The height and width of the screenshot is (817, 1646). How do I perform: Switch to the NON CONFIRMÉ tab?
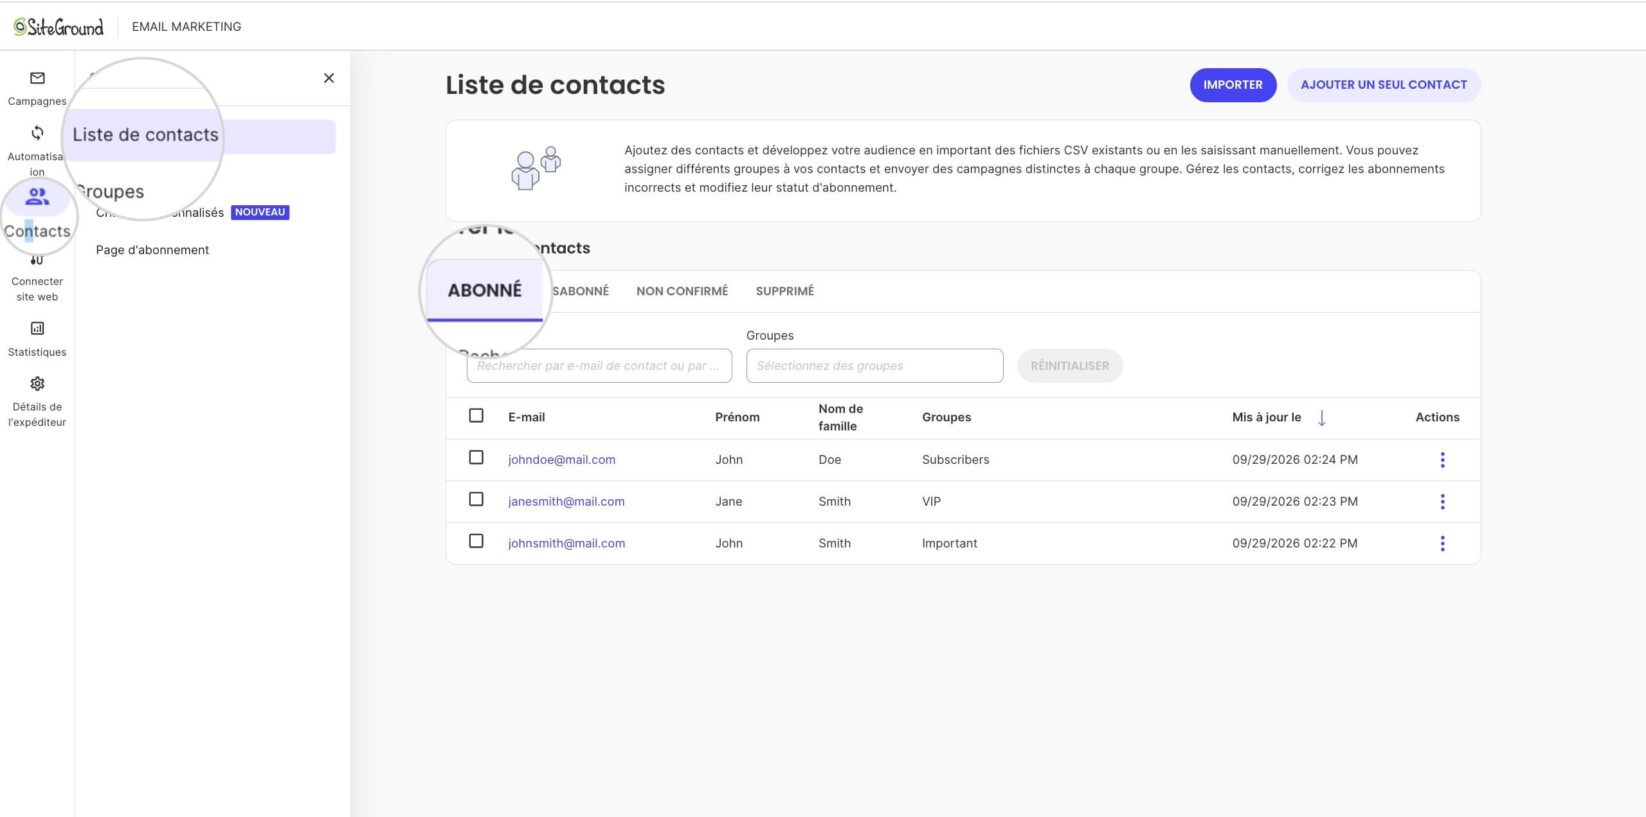click(682, 291)
